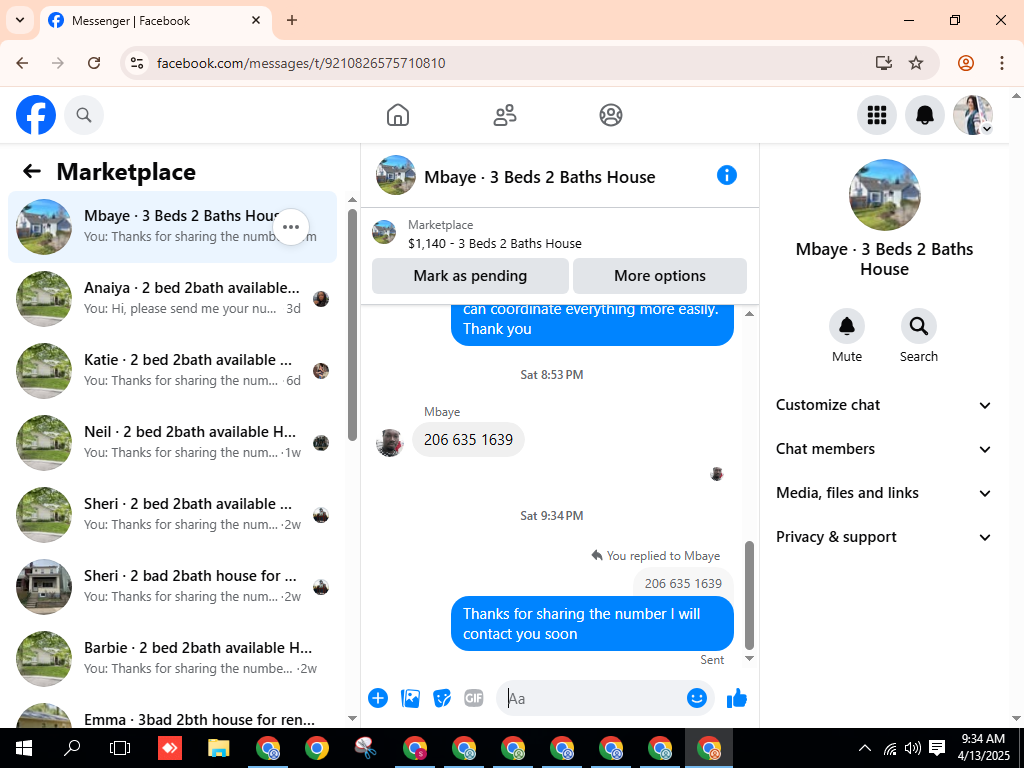1024x768 pixels.
Task: Click More options button
Action: click(x=660, y=276)
